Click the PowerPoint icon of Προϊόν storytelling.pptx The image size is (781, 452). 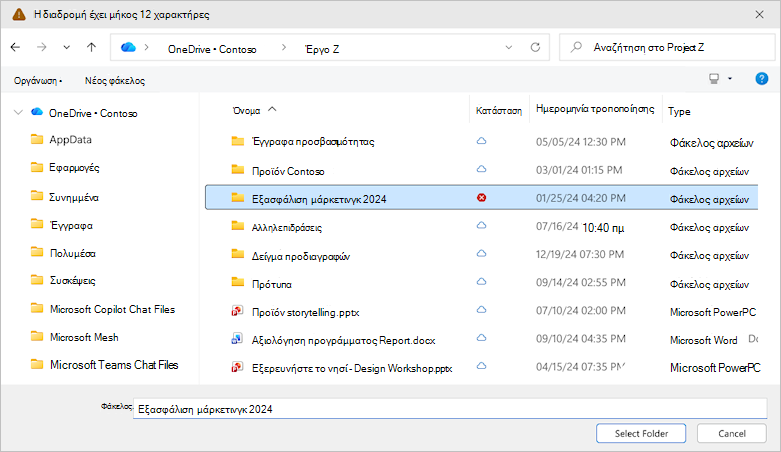tap(237, 311)
